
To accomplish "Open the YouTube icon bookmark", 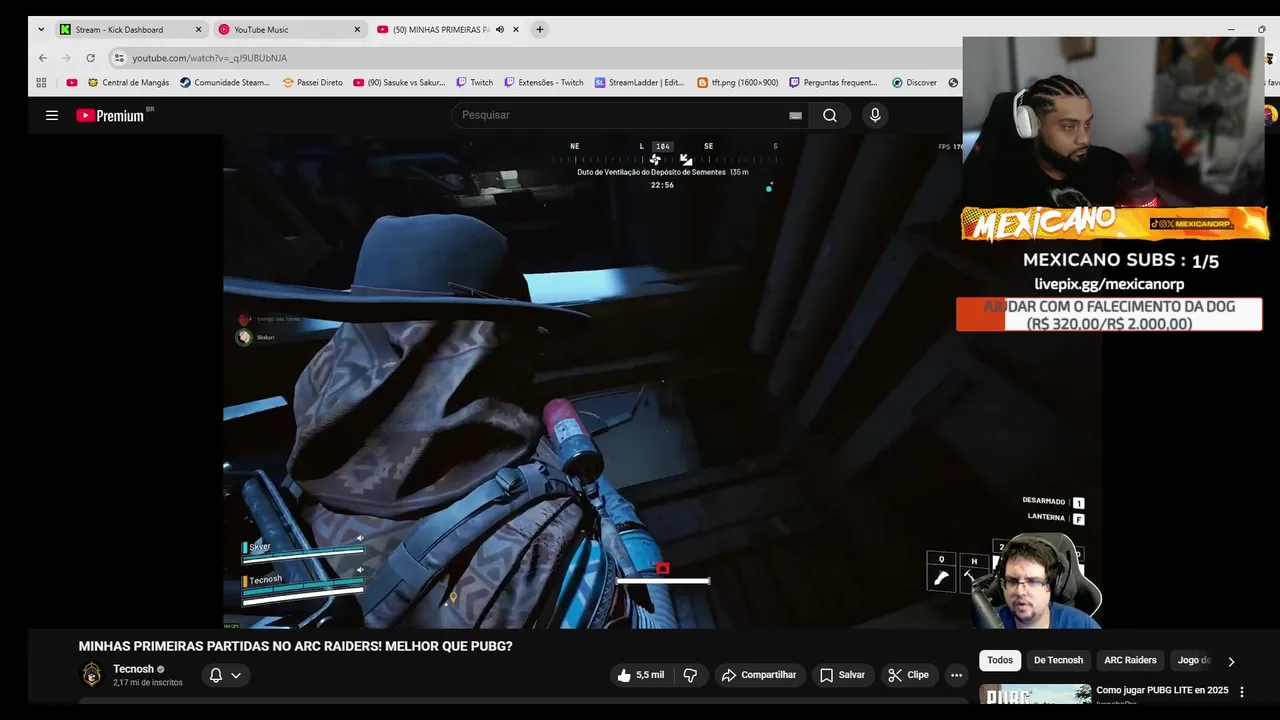I will tap(72, 83).
